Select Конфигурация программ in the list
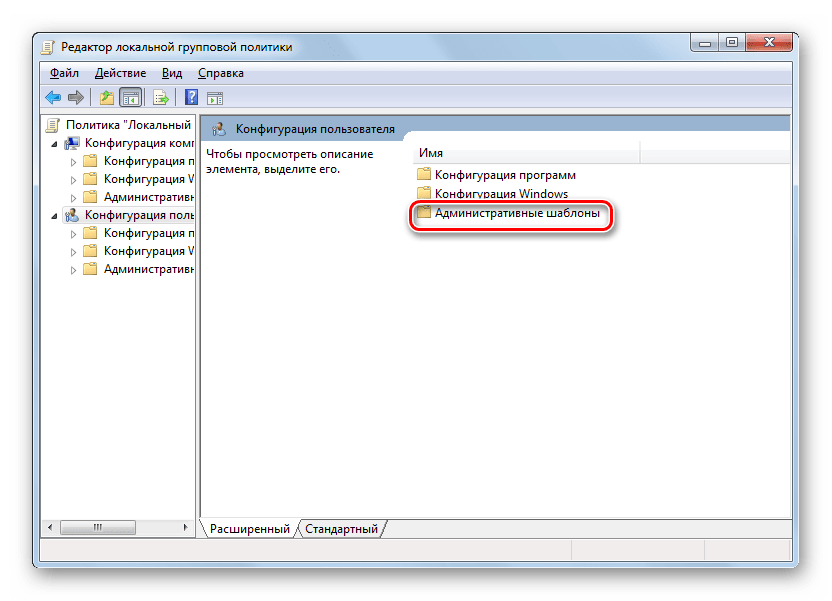The image size is (832, 601). point(505,175)
